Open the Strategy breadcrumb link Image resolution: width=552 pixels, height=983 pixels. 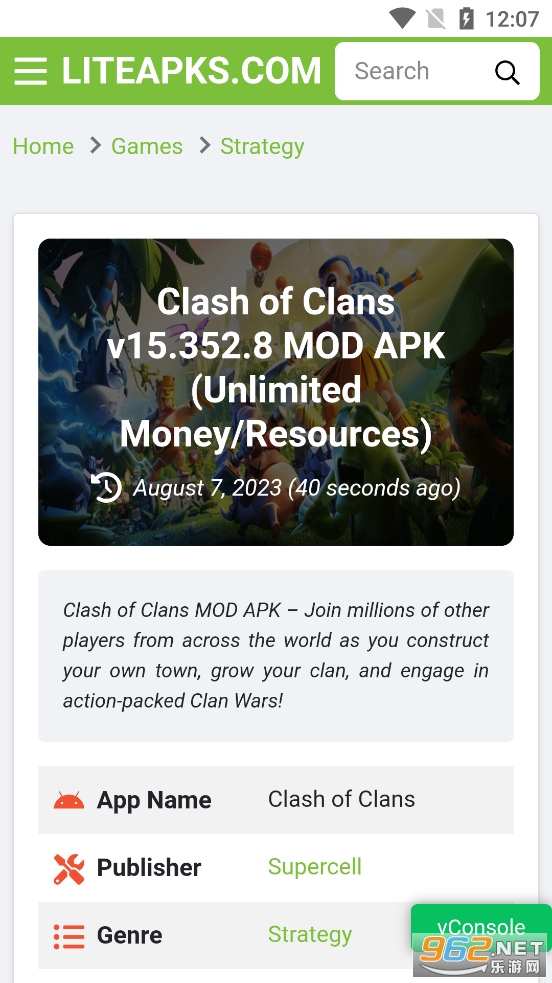point(263,146)
